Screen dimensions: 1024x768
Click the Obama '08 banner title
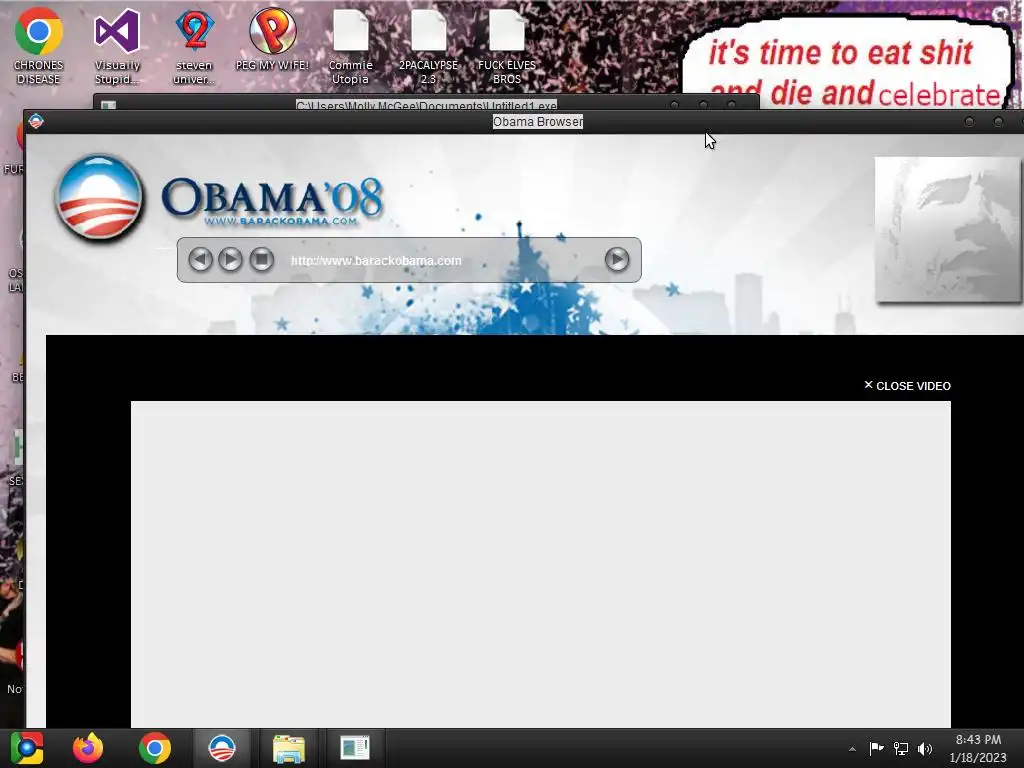coord(272,200)
